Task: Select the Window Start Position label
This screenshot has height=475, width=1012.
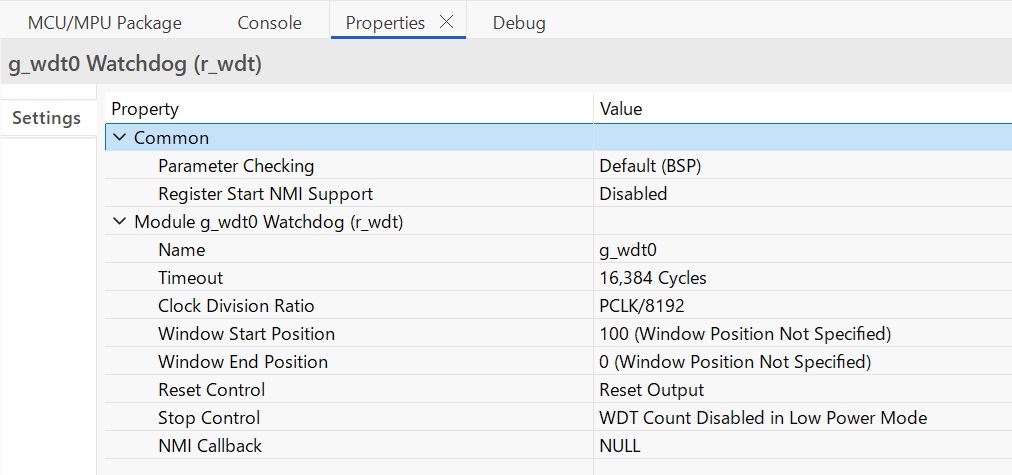Action: click(x=247, y=334)
